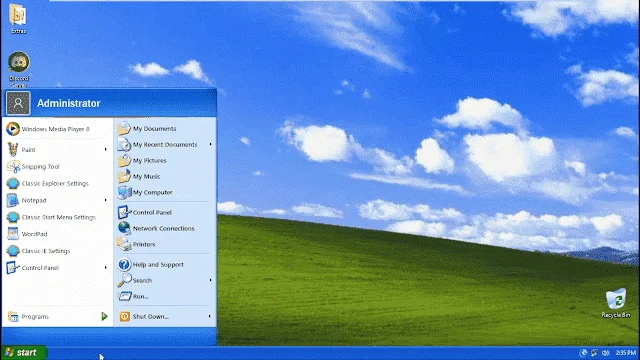Image resolution: width=640 pixels, height=360 pixels.
Task: Expand the Paint submenu arrow
Action: coord(105,150)
